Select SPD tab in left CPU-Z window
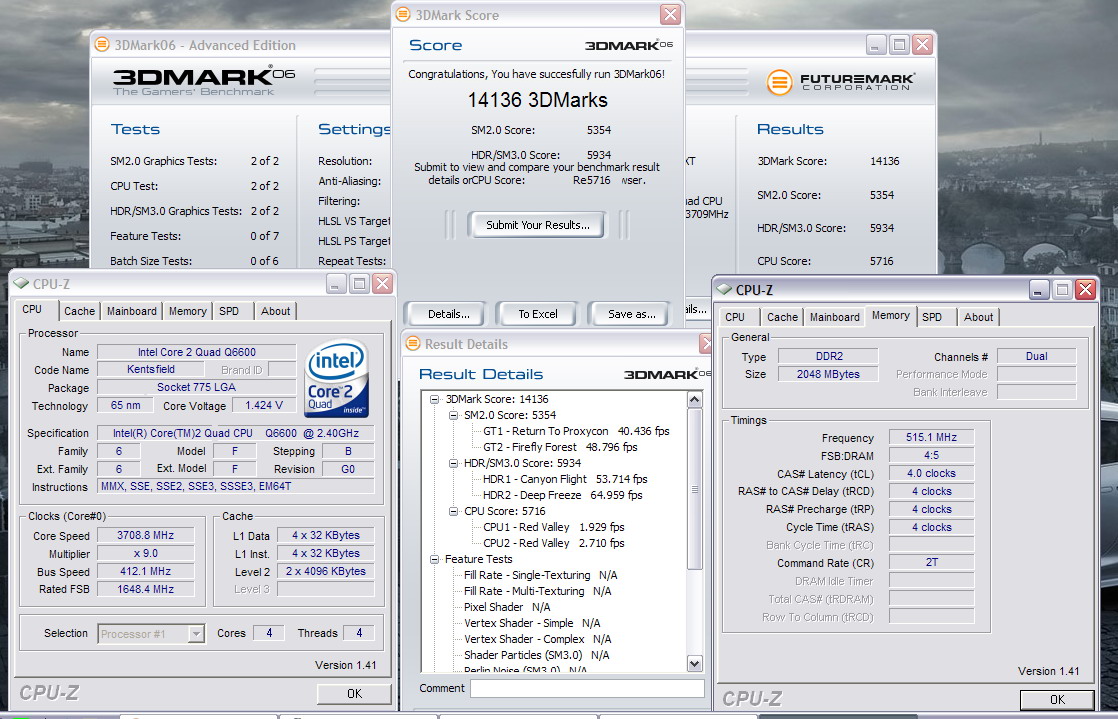The image size is (1118, 719). (229, 311)
